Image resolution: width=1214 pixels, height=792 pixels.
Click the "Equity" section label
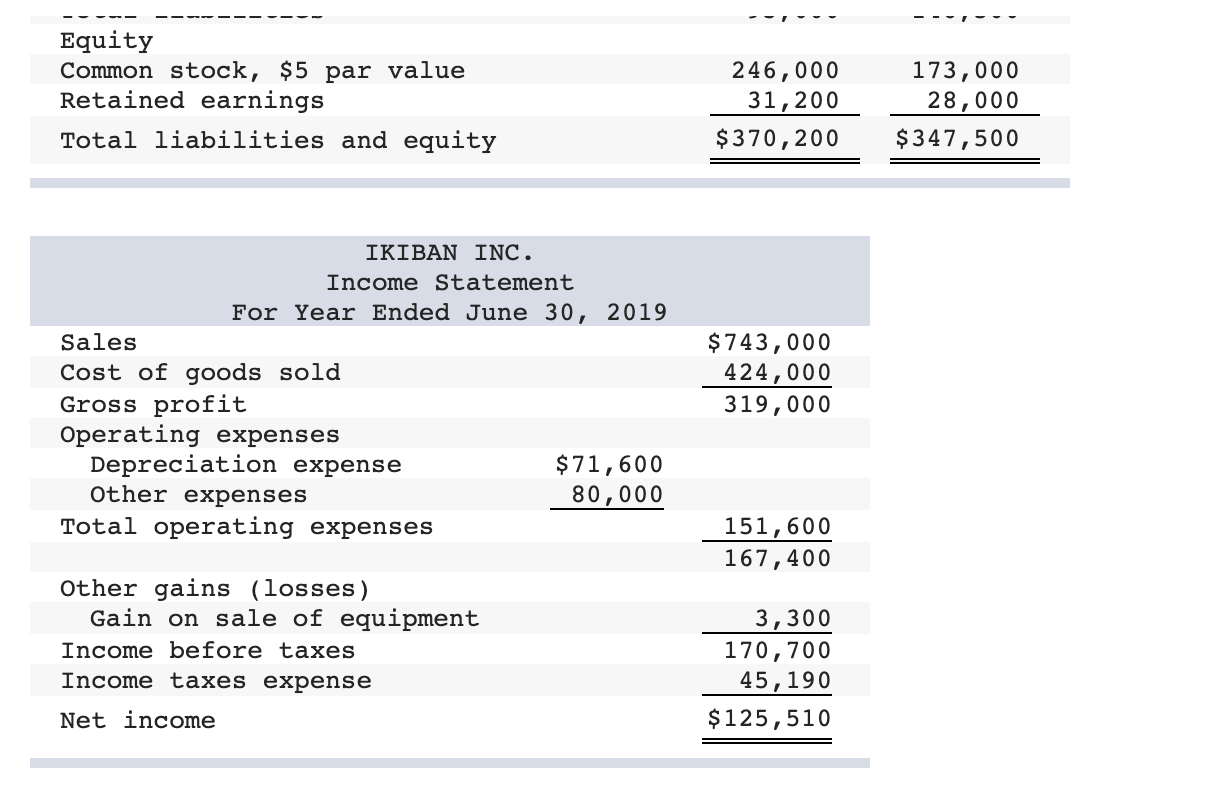[x=107, y=41]
